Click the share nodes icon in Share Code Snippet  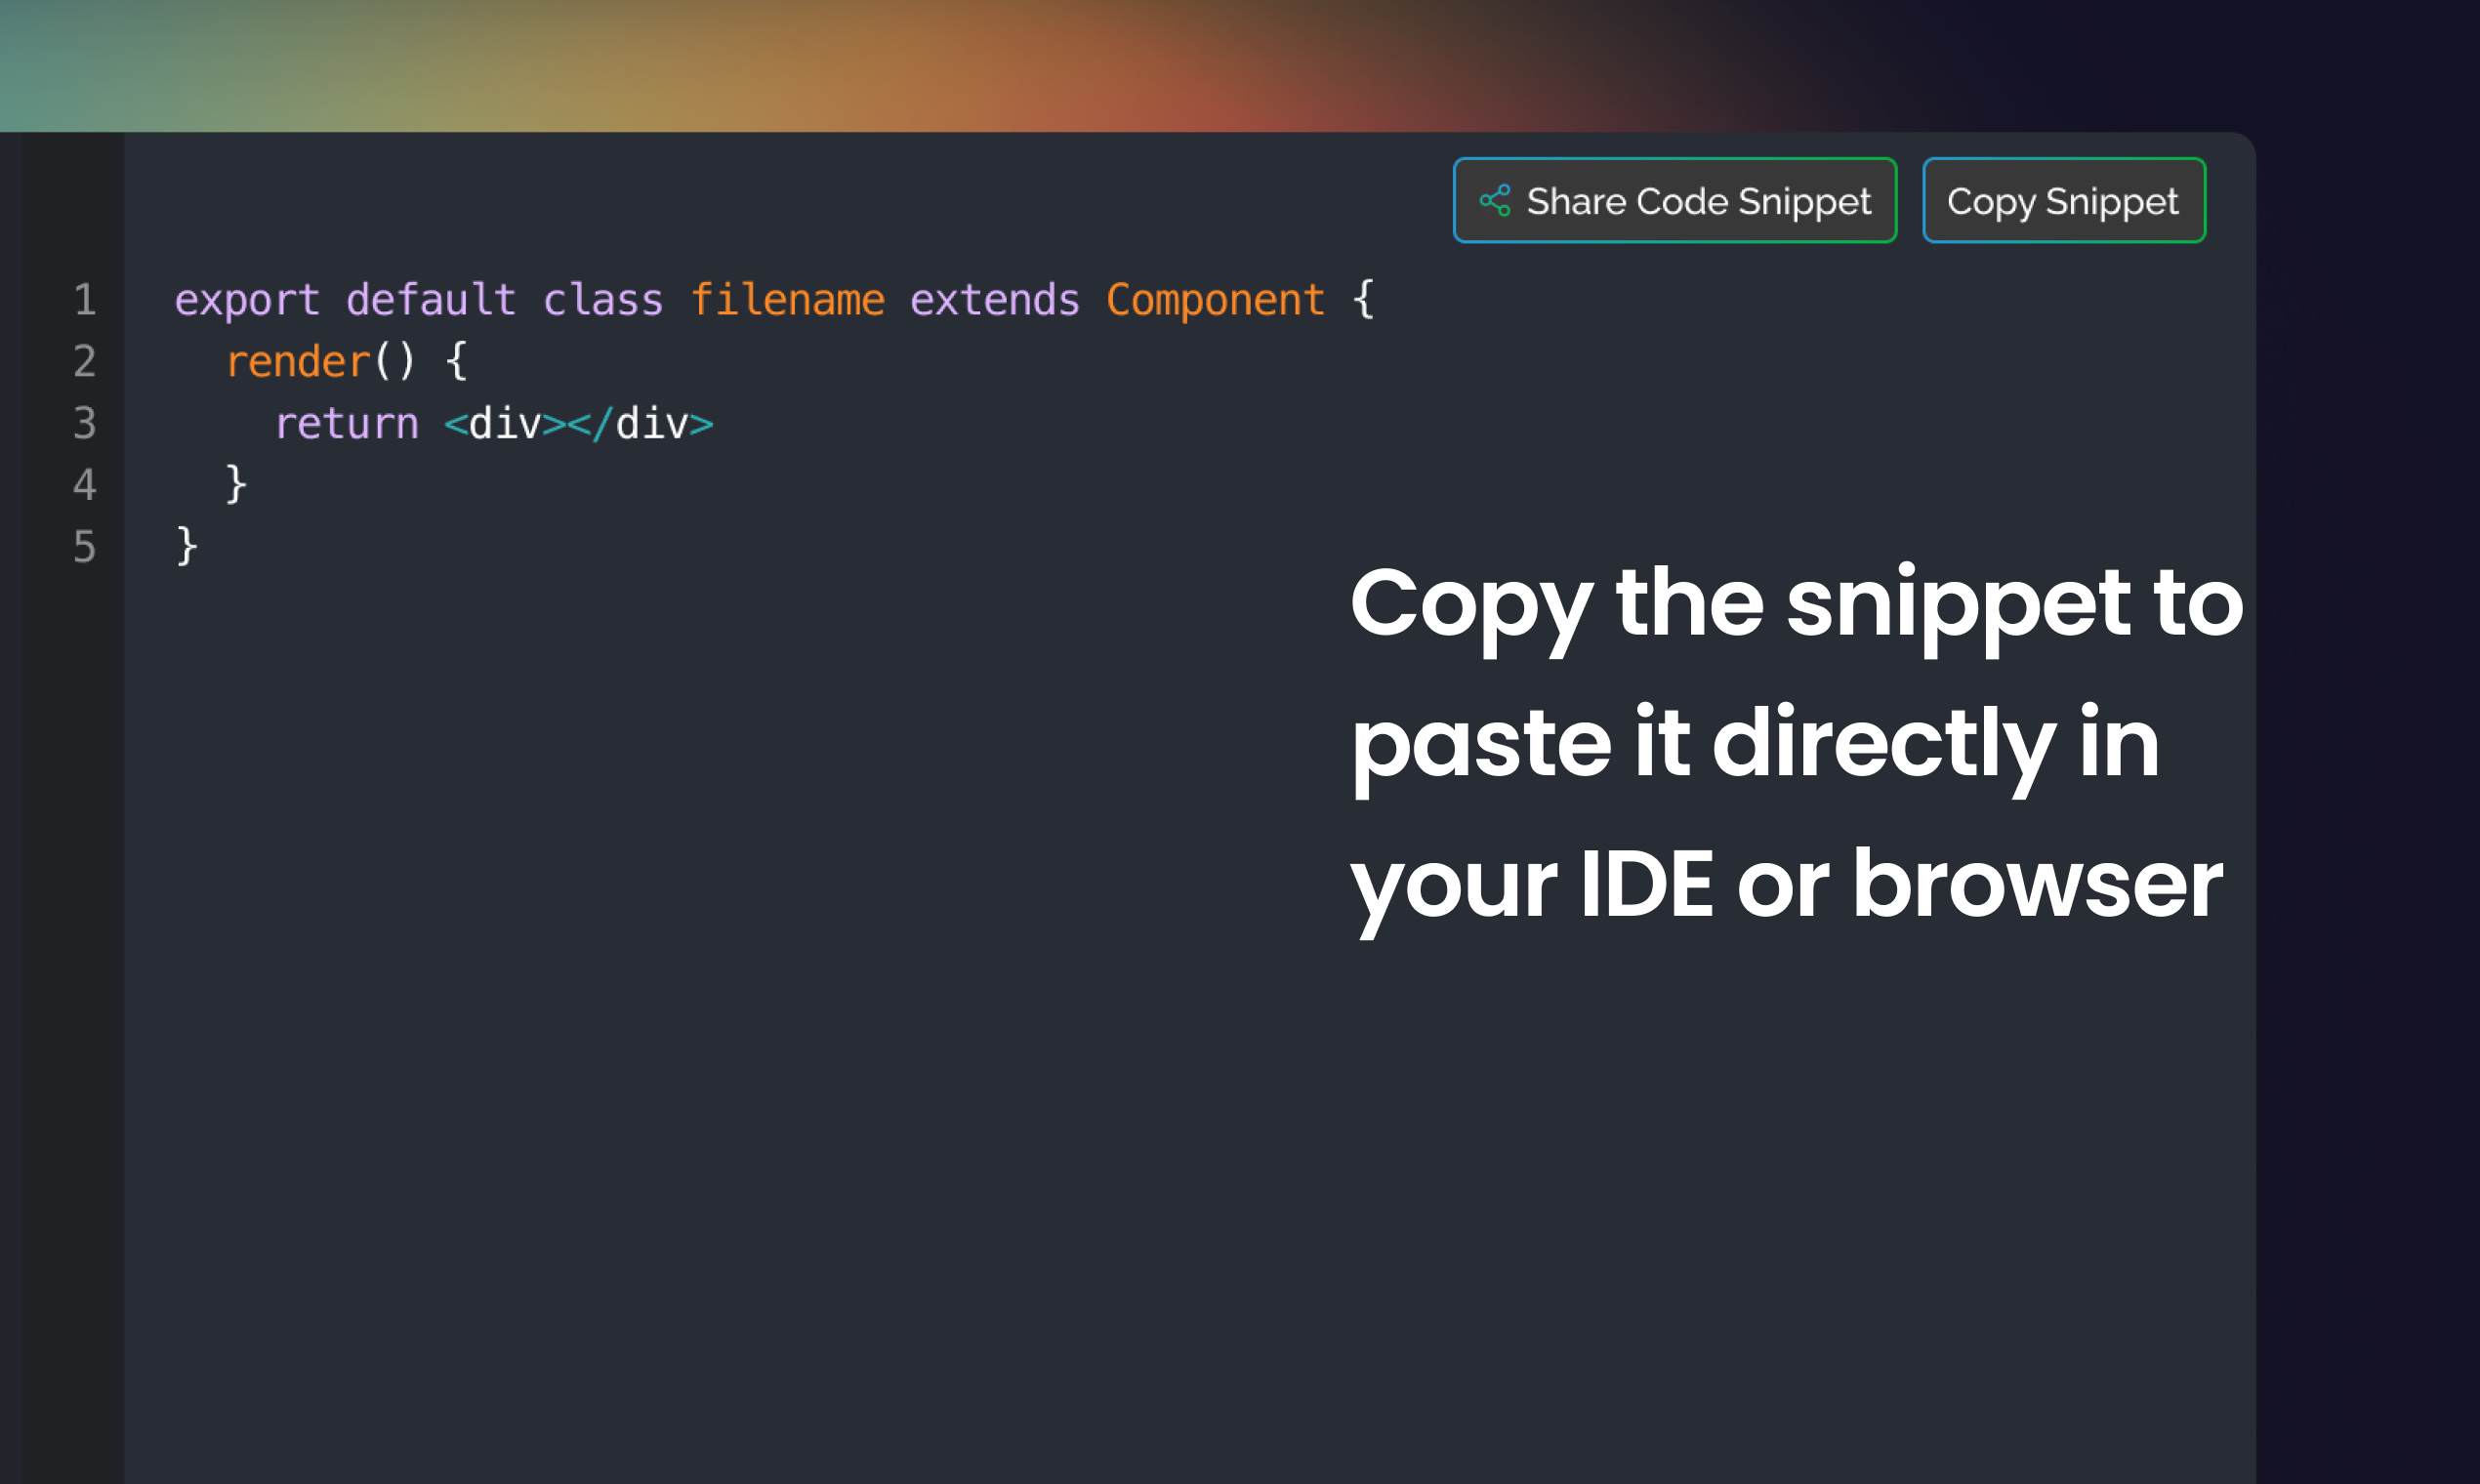1496,200
